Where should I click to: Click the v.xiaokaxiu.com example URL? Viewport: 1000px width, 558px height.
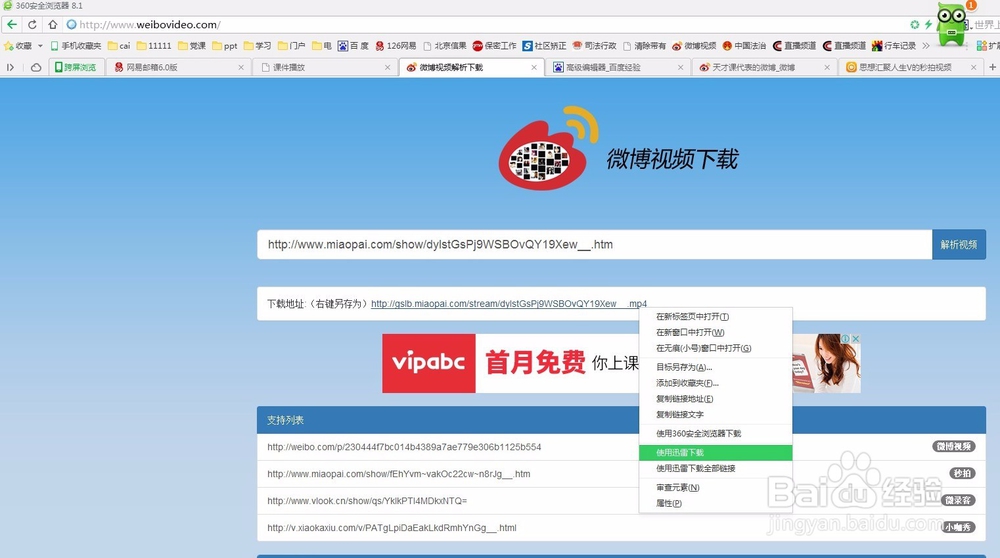(x=392, y=527)
